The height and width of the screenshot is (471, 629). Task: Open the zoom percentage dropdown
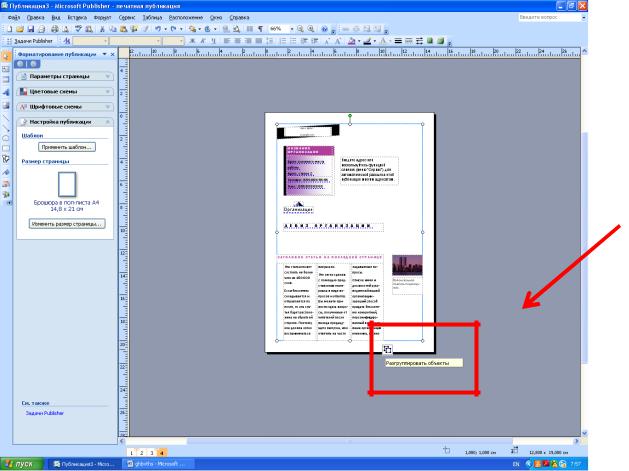coord(292,29)
